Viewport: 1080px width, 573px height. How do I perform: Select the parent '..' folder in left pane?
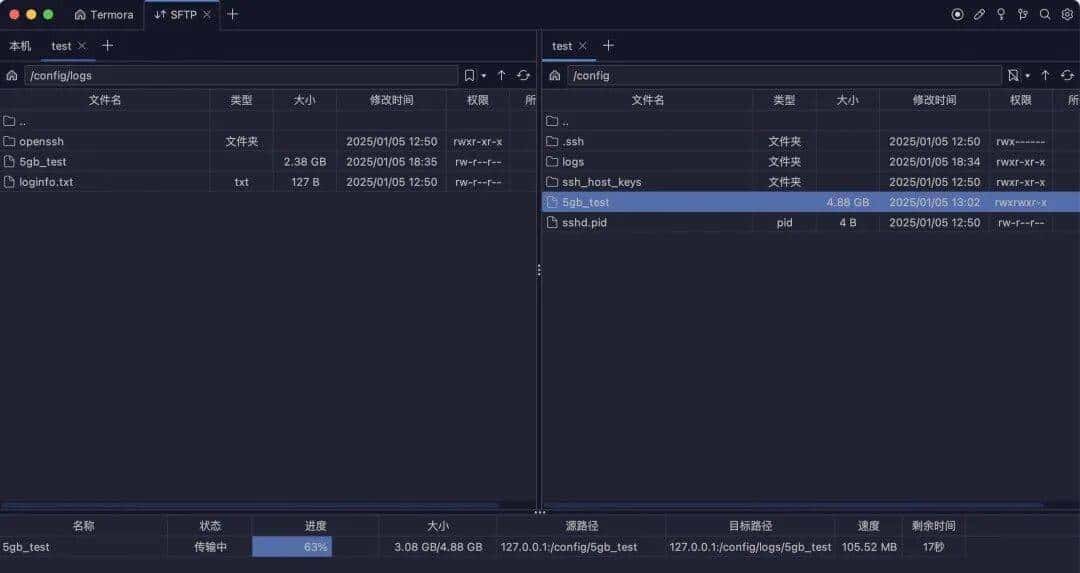268,121
